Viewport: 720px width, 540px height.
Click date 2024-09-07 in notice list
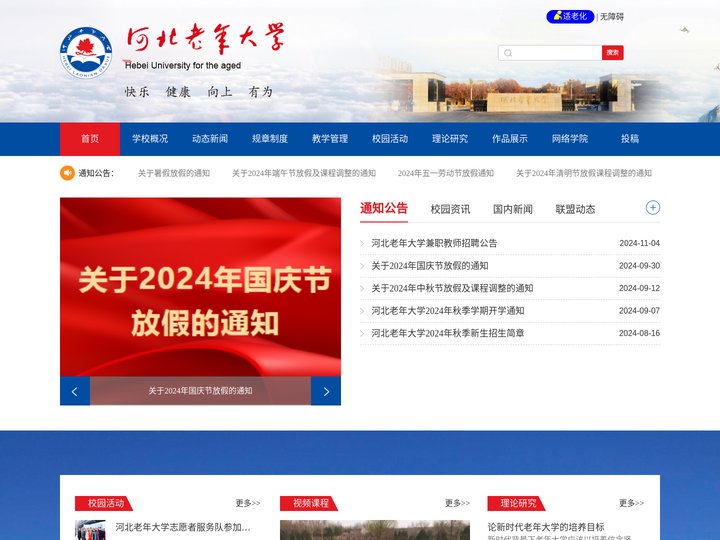(640, 311)
